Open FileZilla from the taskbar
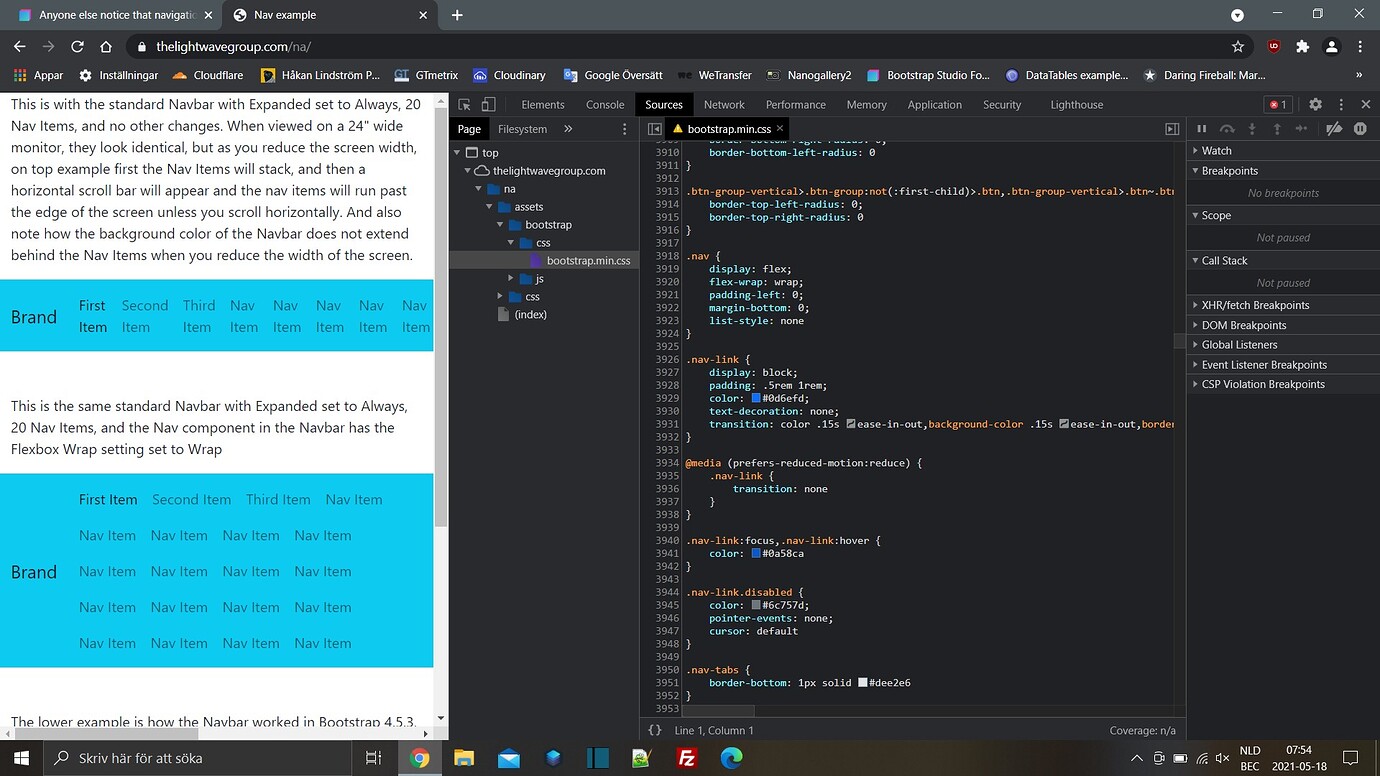Screen dimensions: 1380x776 pos(686,758)
